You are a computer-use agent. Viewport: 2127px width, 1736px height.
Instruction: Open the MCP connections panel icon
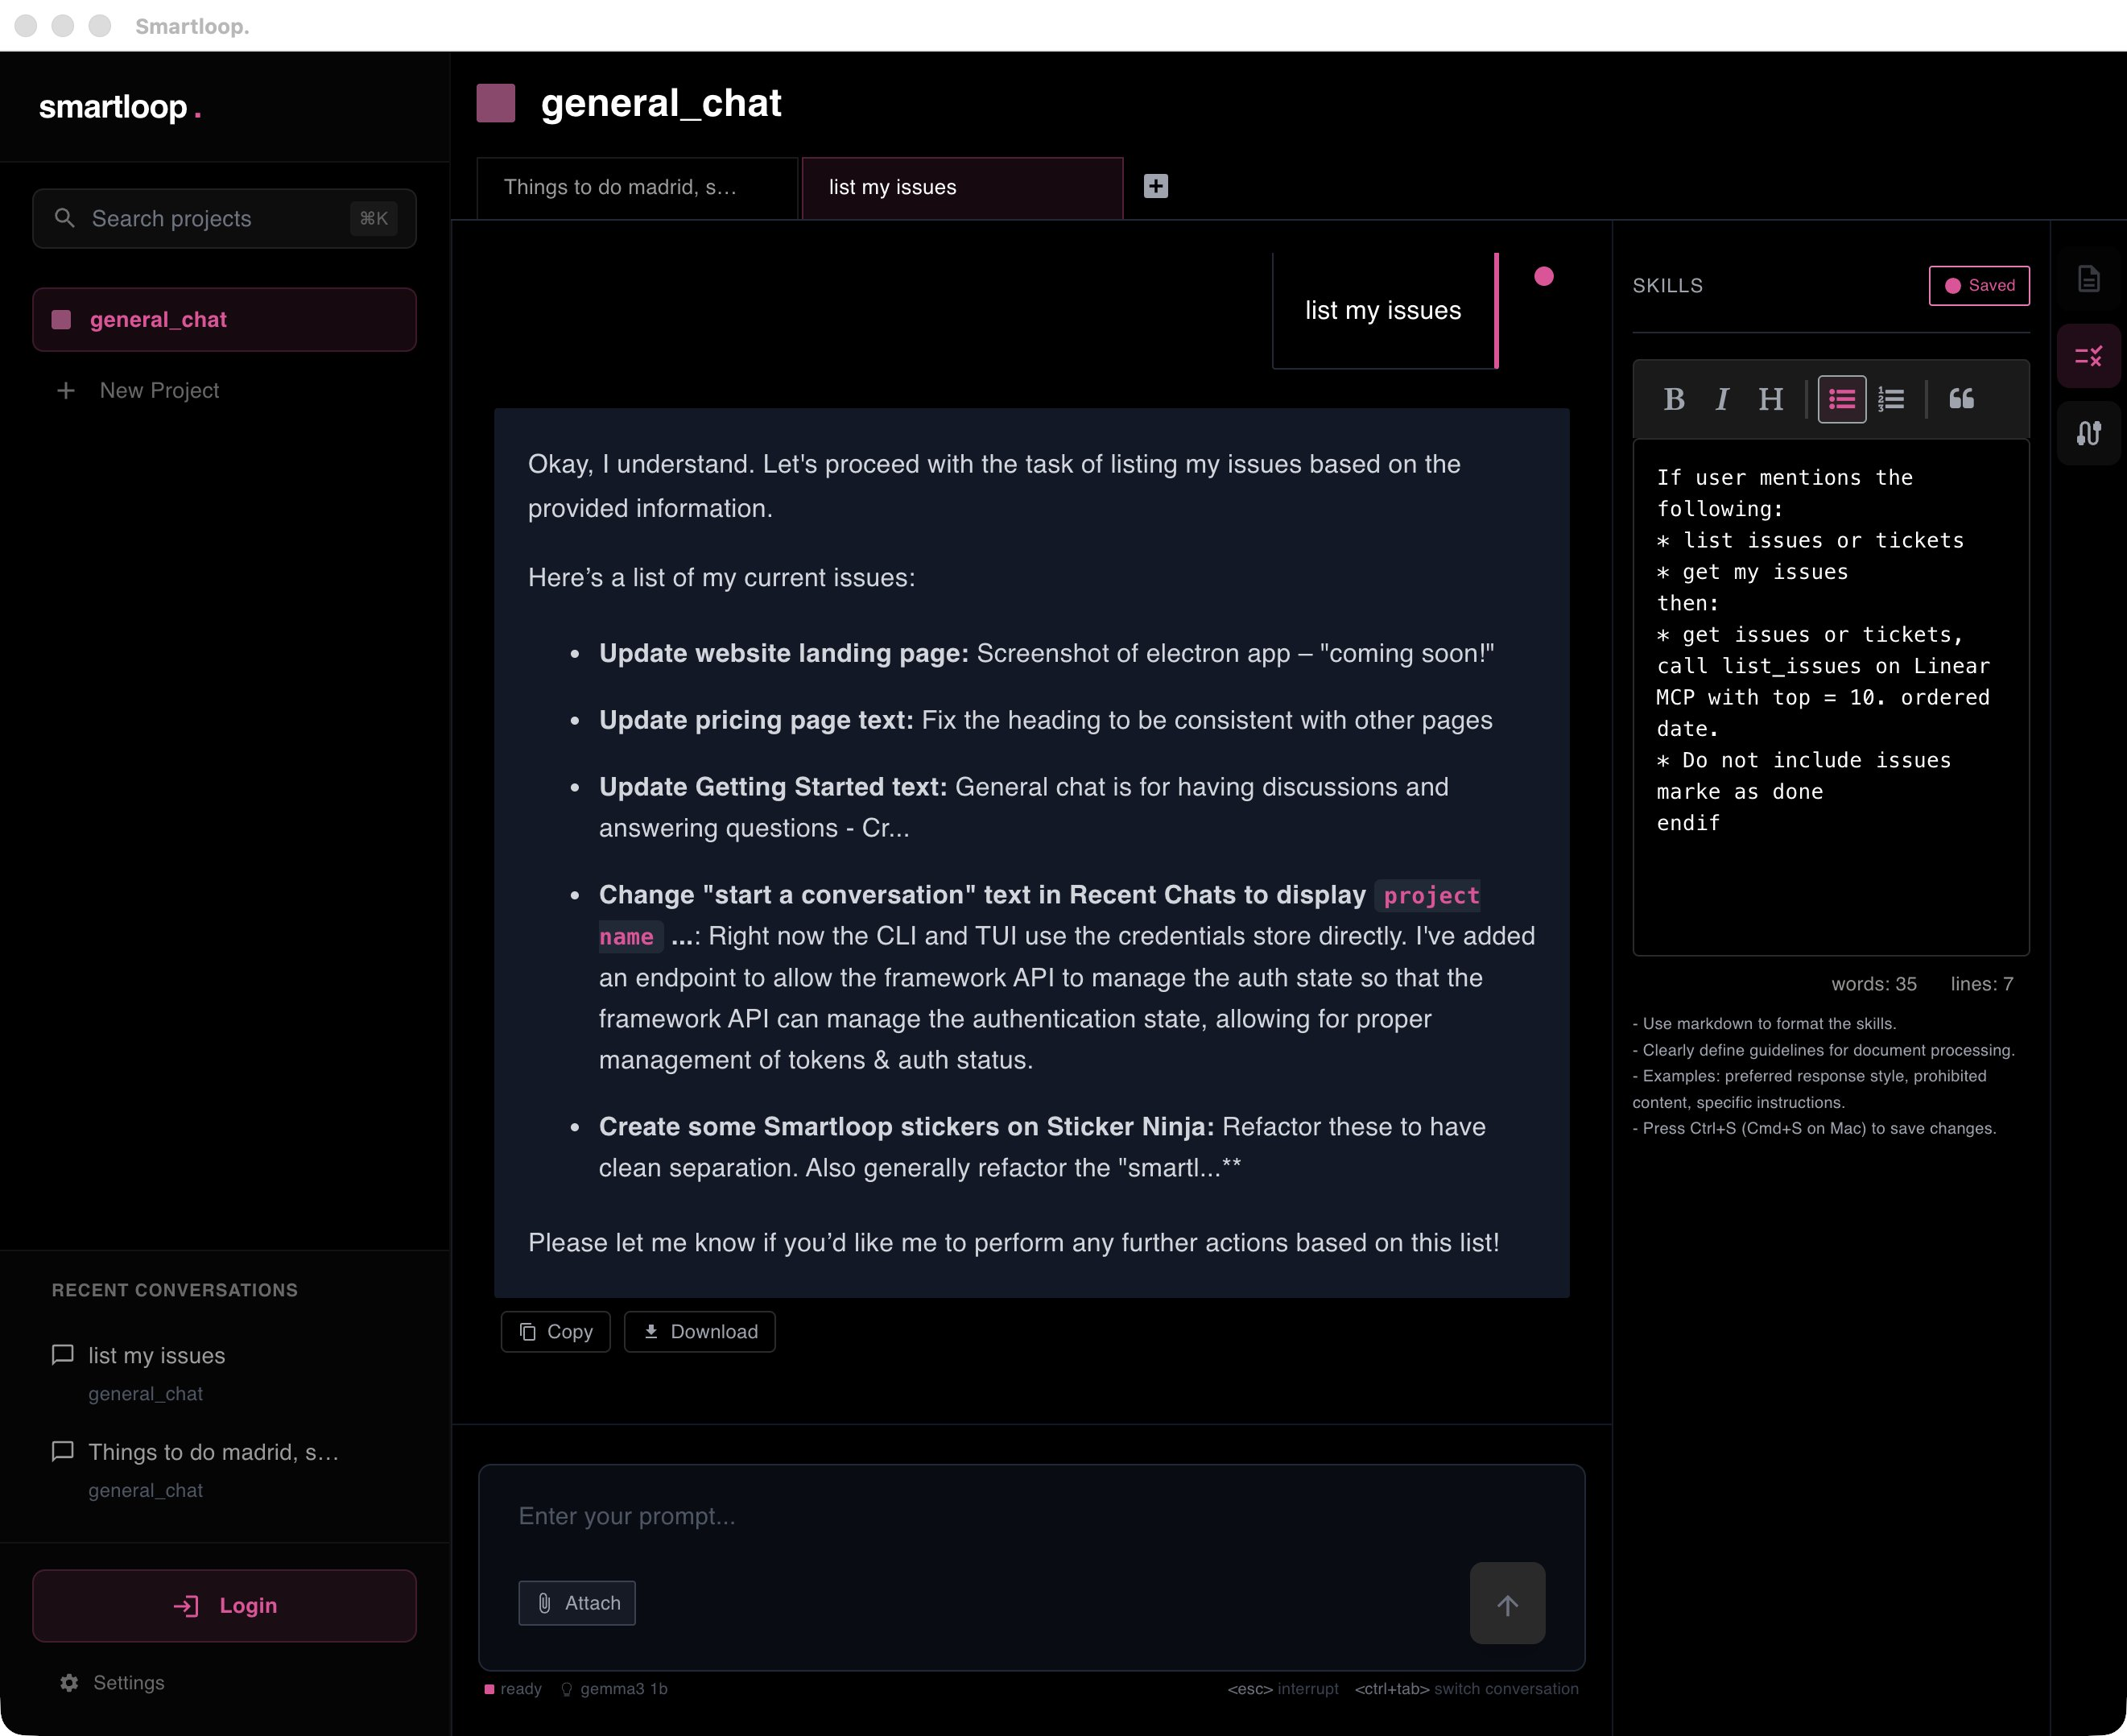click(x=2088, y=433)
